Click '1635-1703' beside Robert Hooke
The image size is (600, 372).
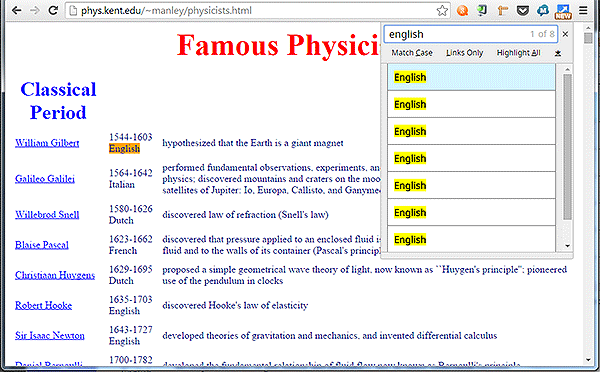point(130,300)
